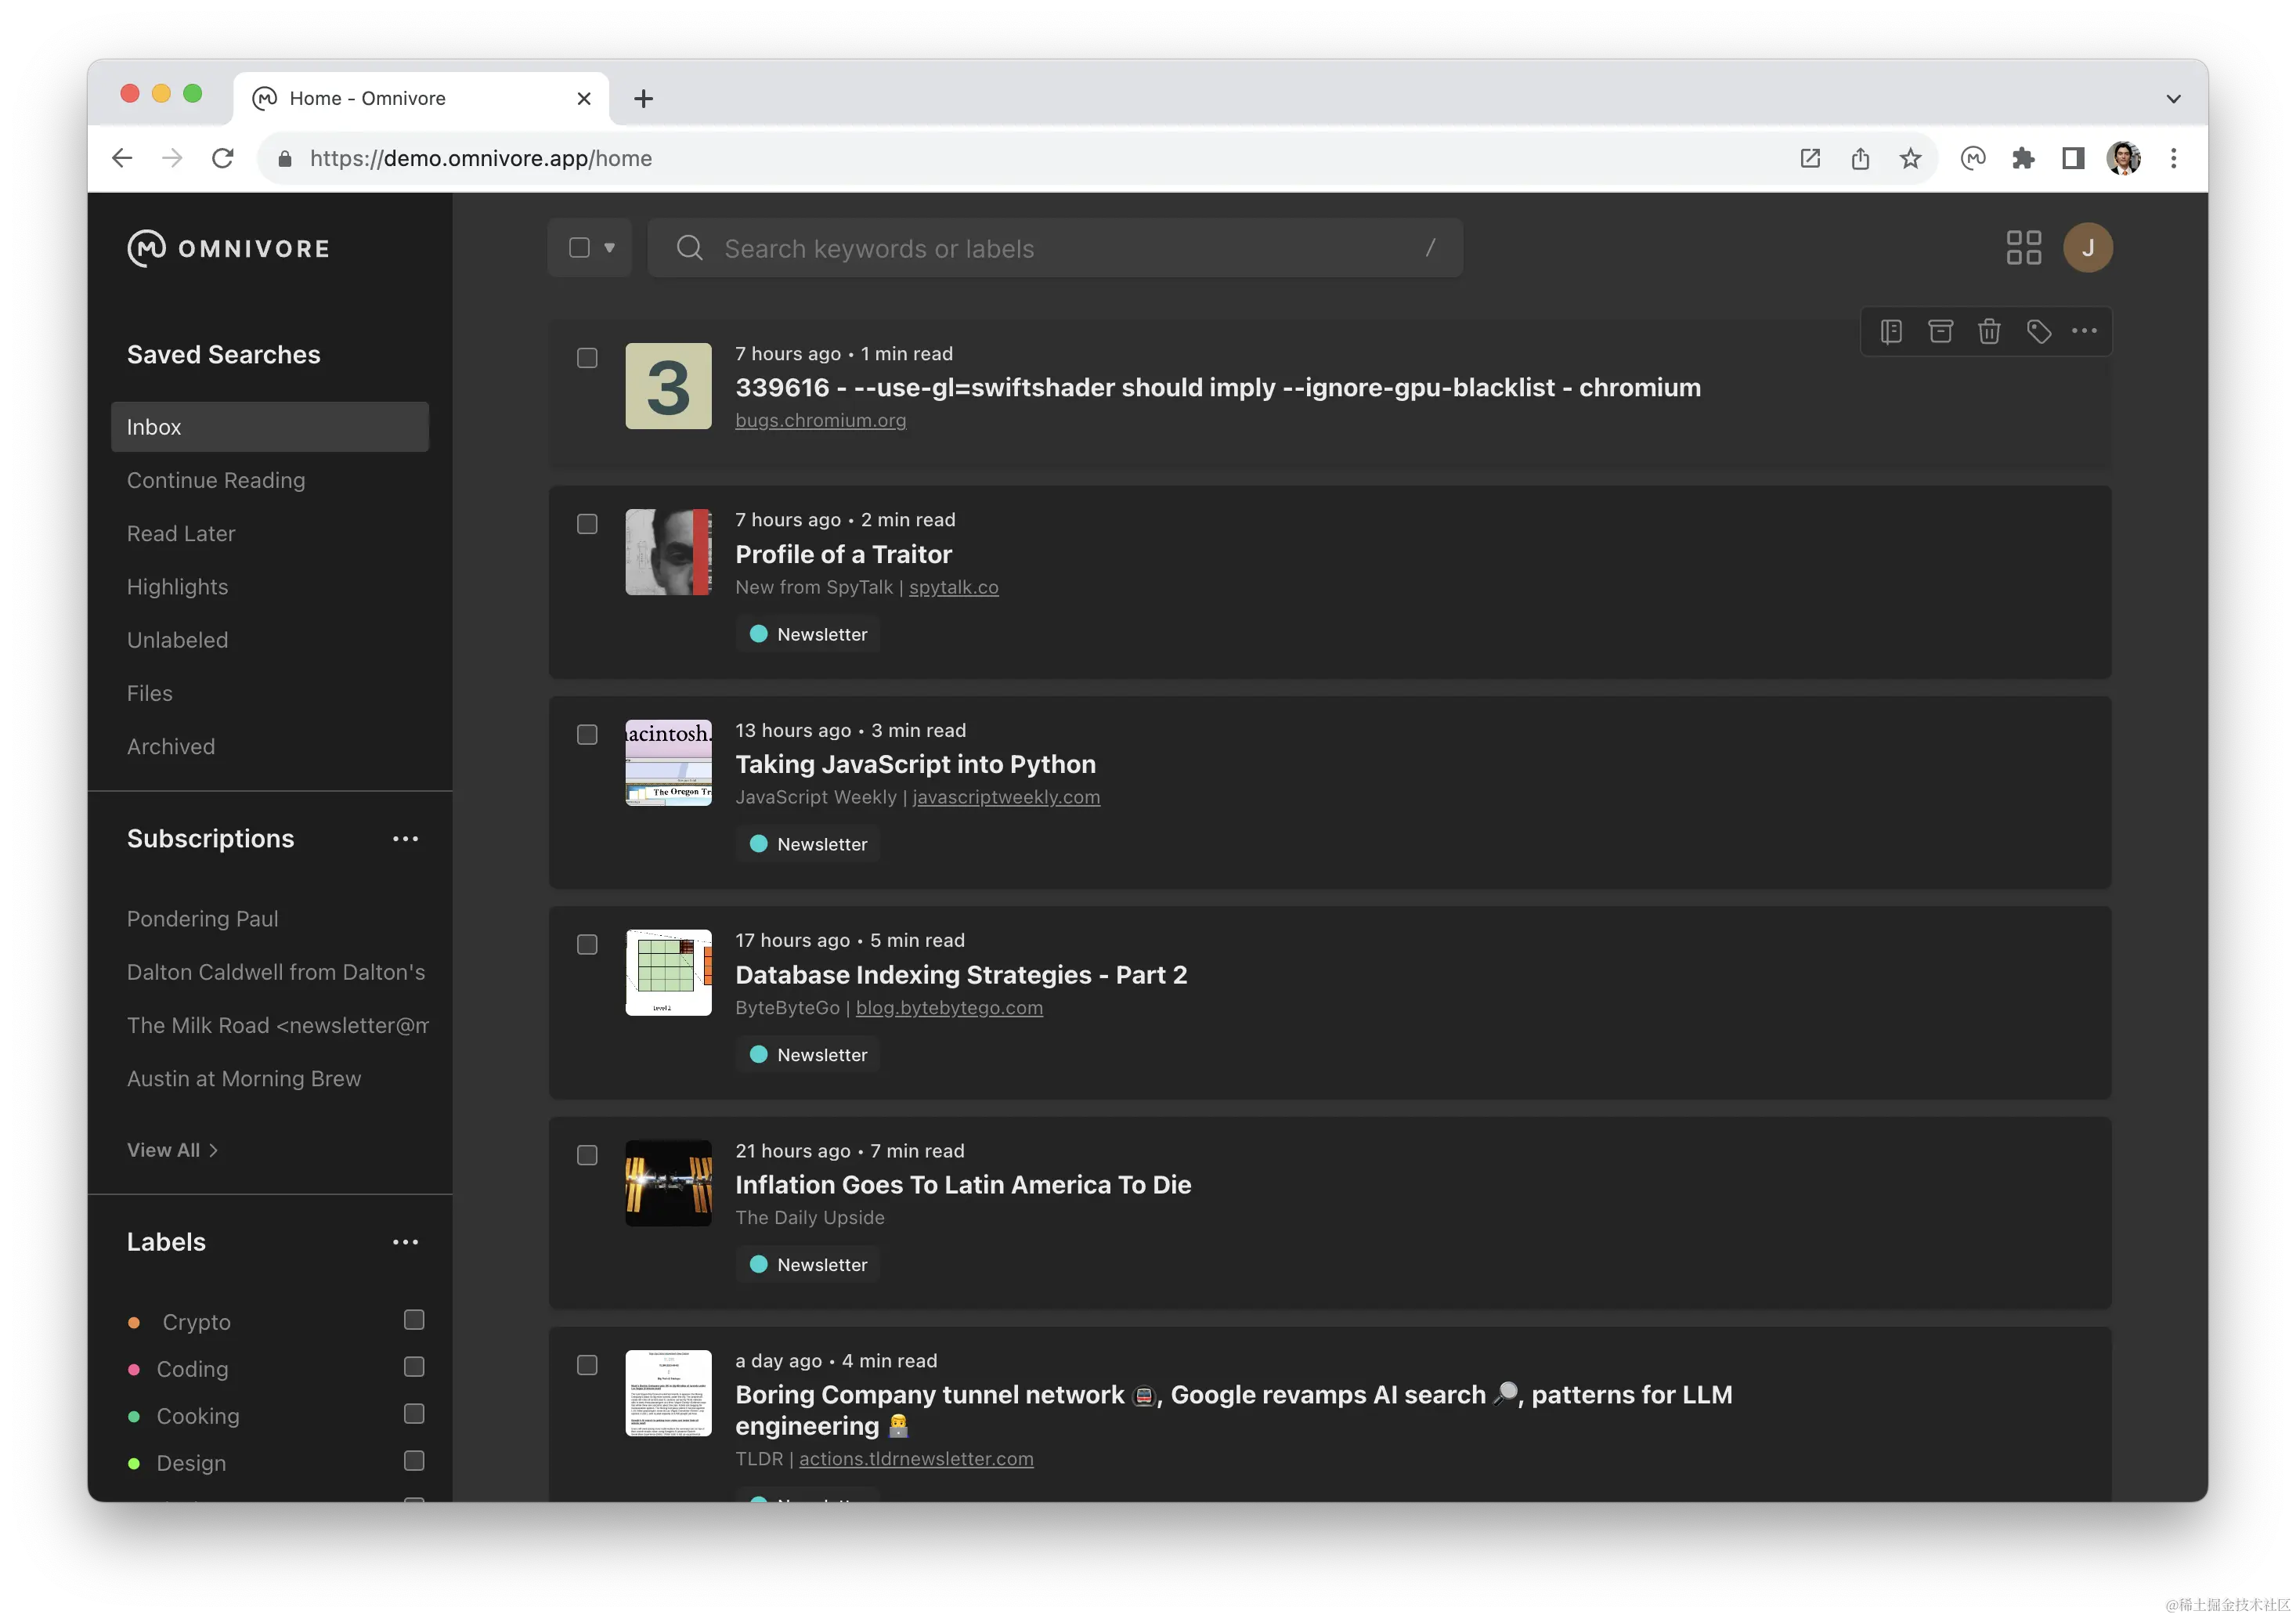This screenshot has width=2296, height=1618.
Task: Open notebook icon on first article
Action: [x=1890, y=331]
